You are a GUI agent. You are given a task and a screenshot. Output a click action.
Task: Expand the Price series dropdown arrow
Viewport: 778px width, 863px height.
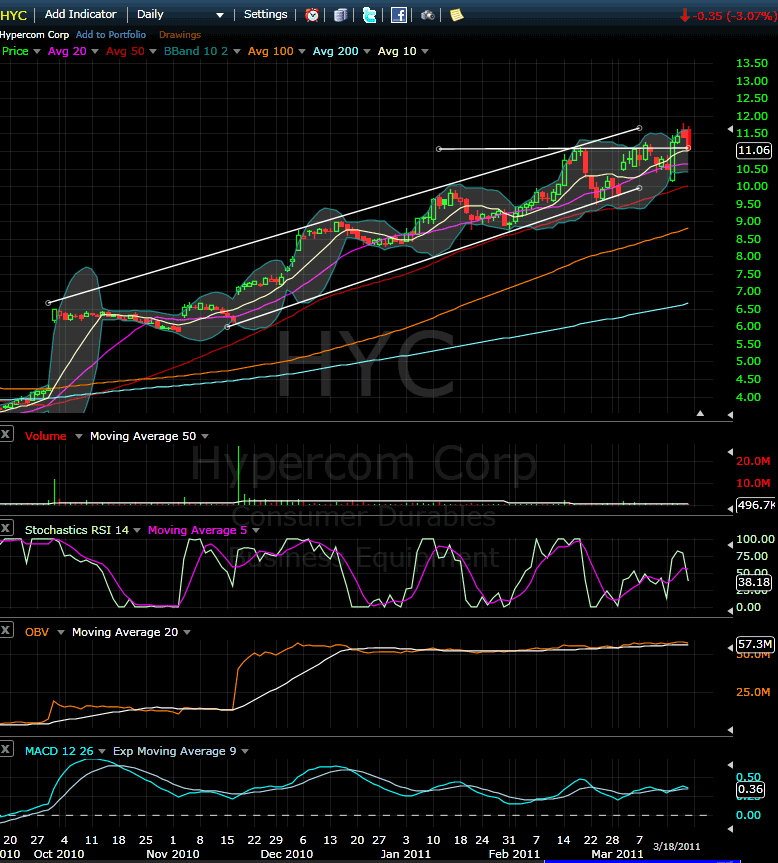pyautogui.click(x=37, y=51)
